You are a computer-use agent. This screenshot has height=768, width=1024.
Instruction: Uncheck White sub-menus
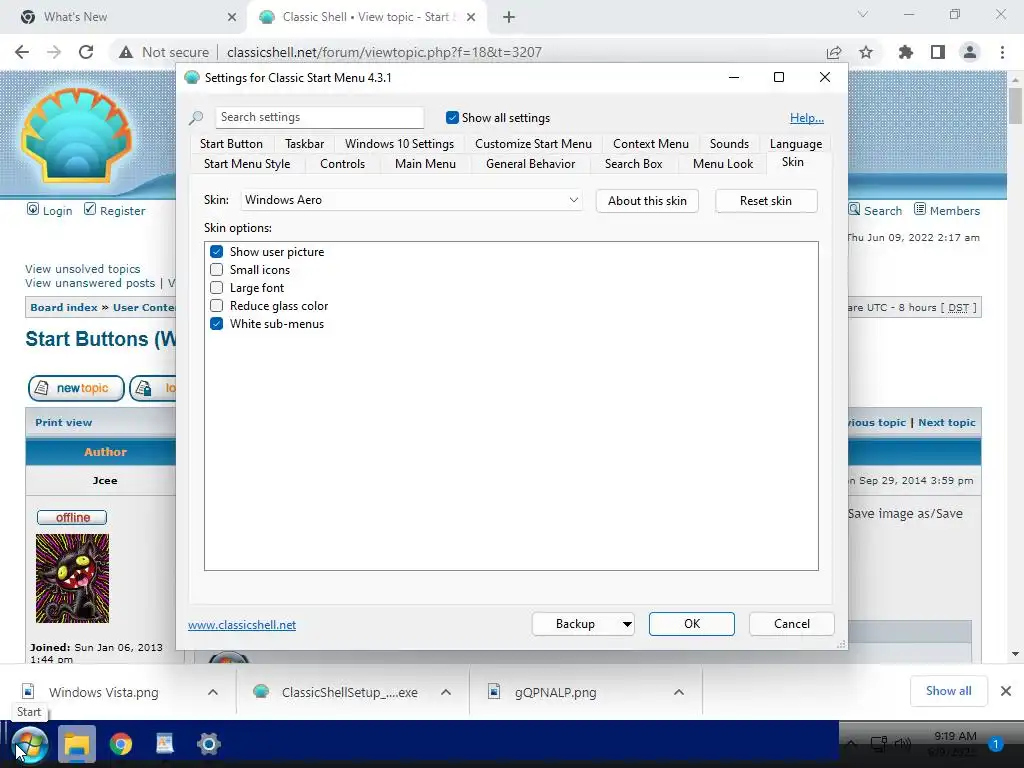coord(216,324)
